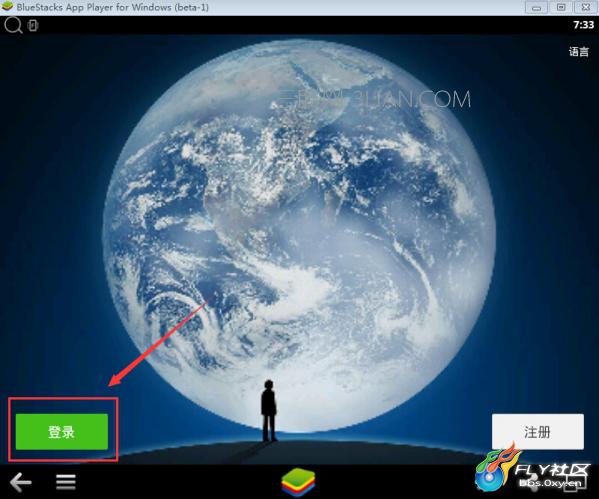The width and height of the screenshot is (599, 499).
Task: Click the BlueStacks app icon in title bar
Action: [x=7, y=6]
